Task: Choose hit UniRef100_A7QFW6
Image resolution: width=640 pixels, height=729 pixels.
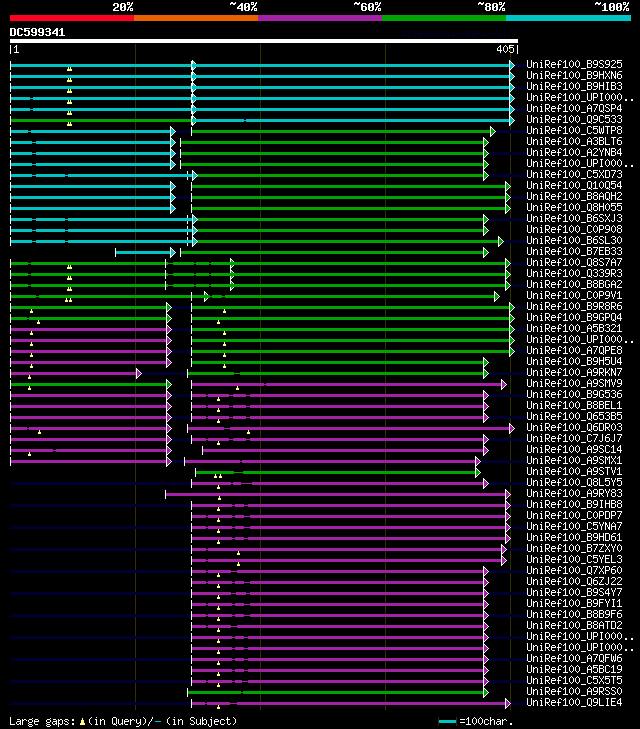Action: point(574,659)
